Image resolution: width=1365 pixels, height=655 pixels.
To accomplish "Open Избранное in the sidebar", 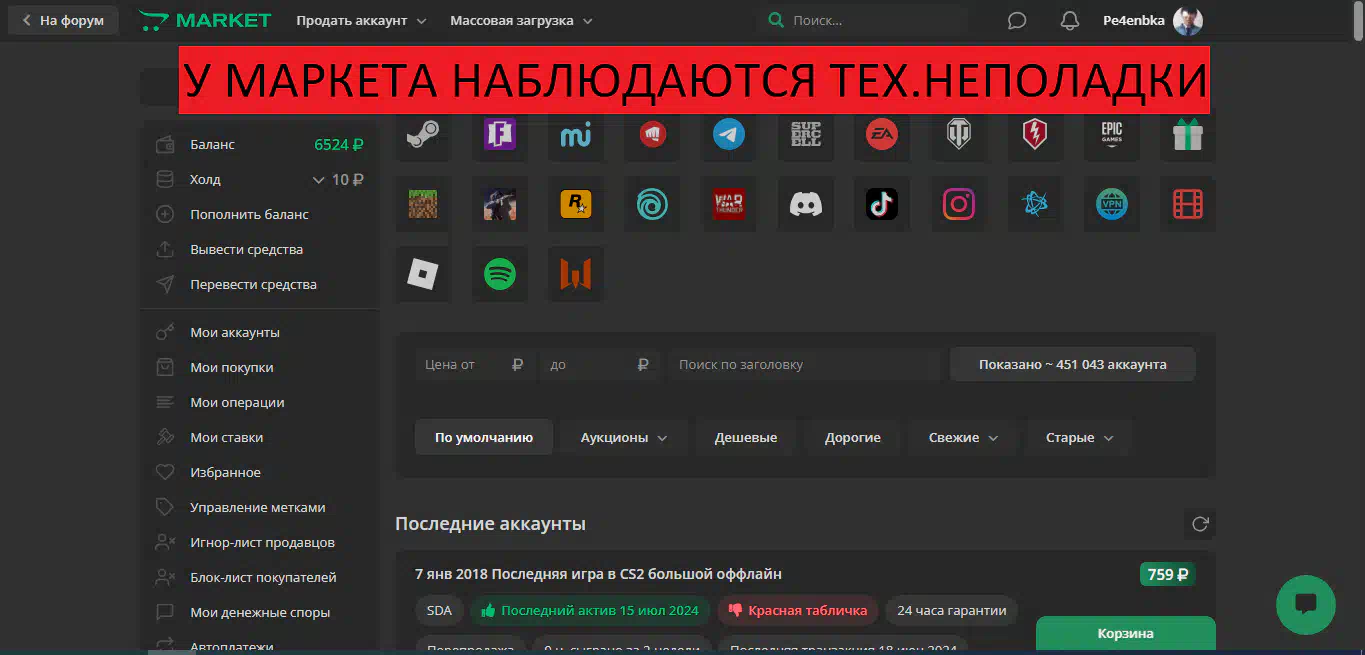I will coord(259,472).
